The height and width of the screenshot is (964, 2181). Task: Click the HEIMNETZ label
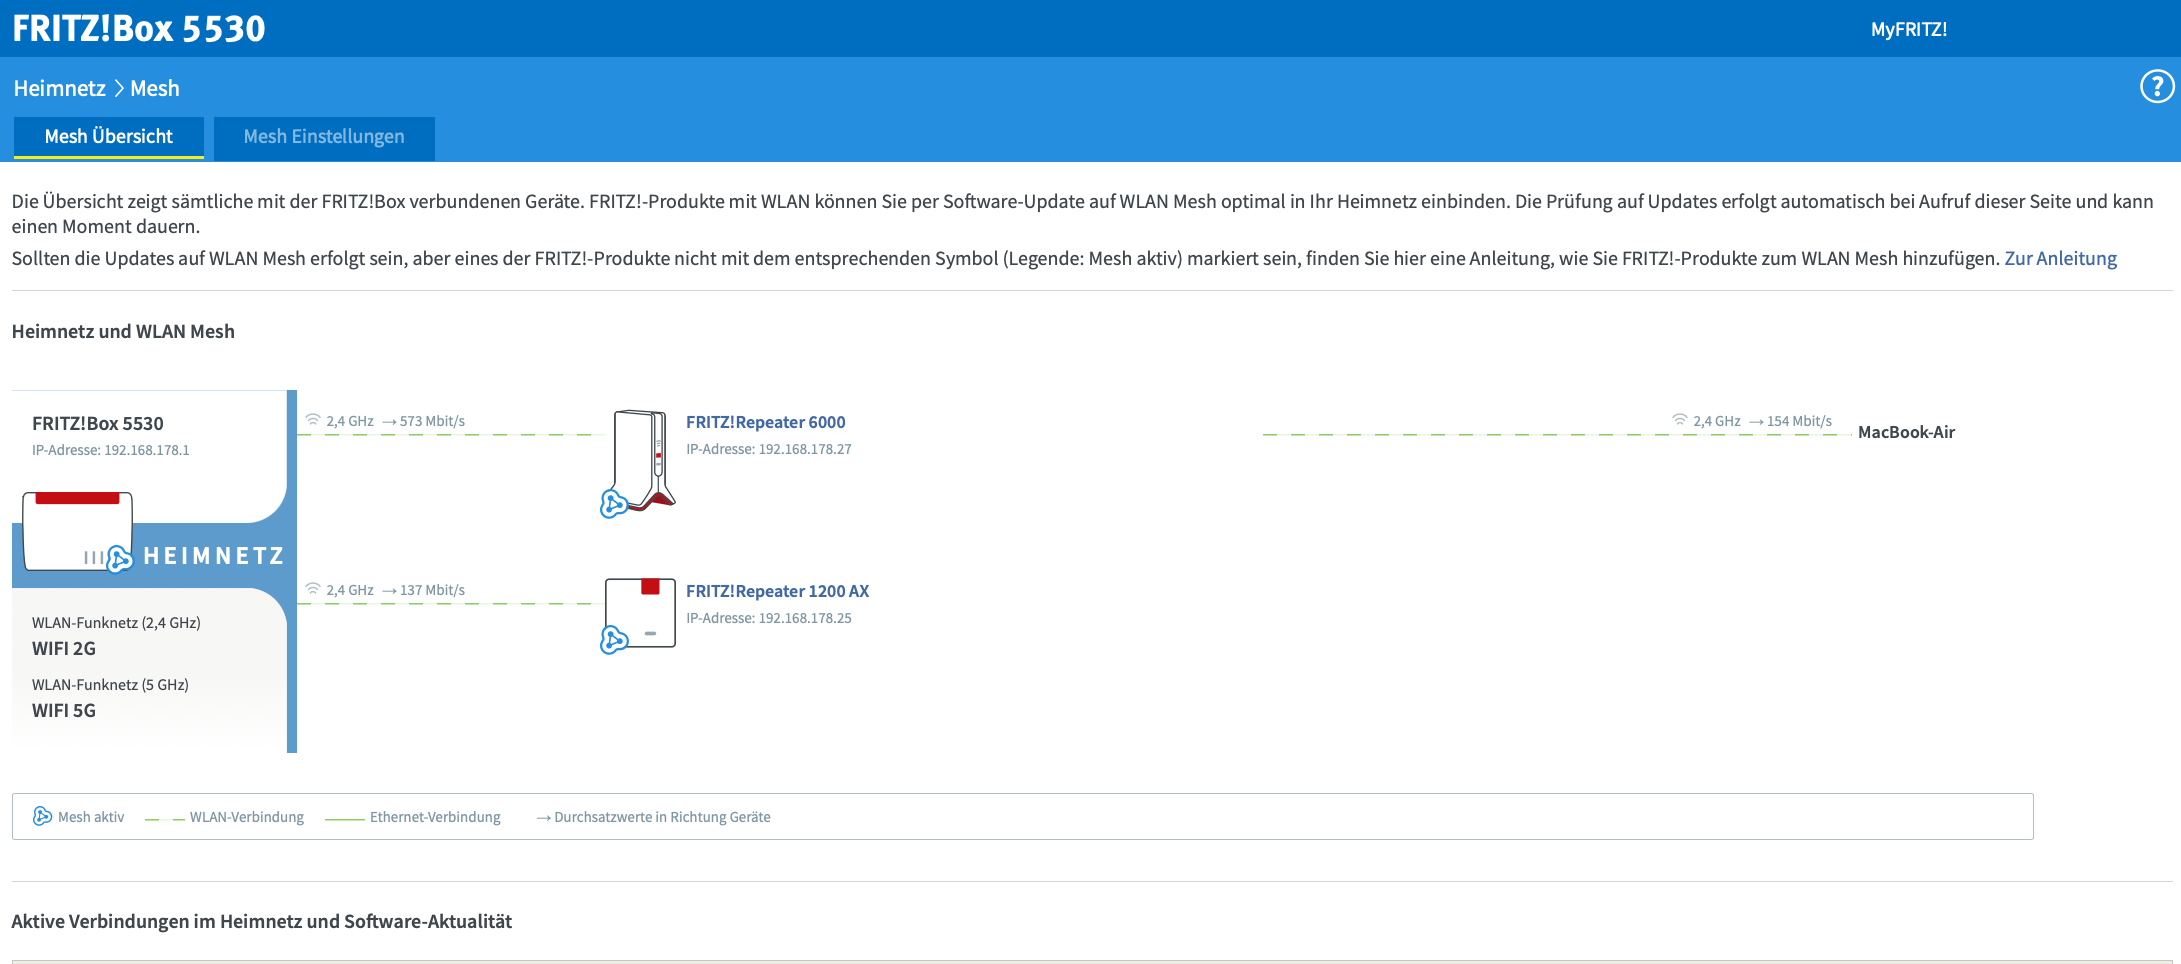coord(214,556)
